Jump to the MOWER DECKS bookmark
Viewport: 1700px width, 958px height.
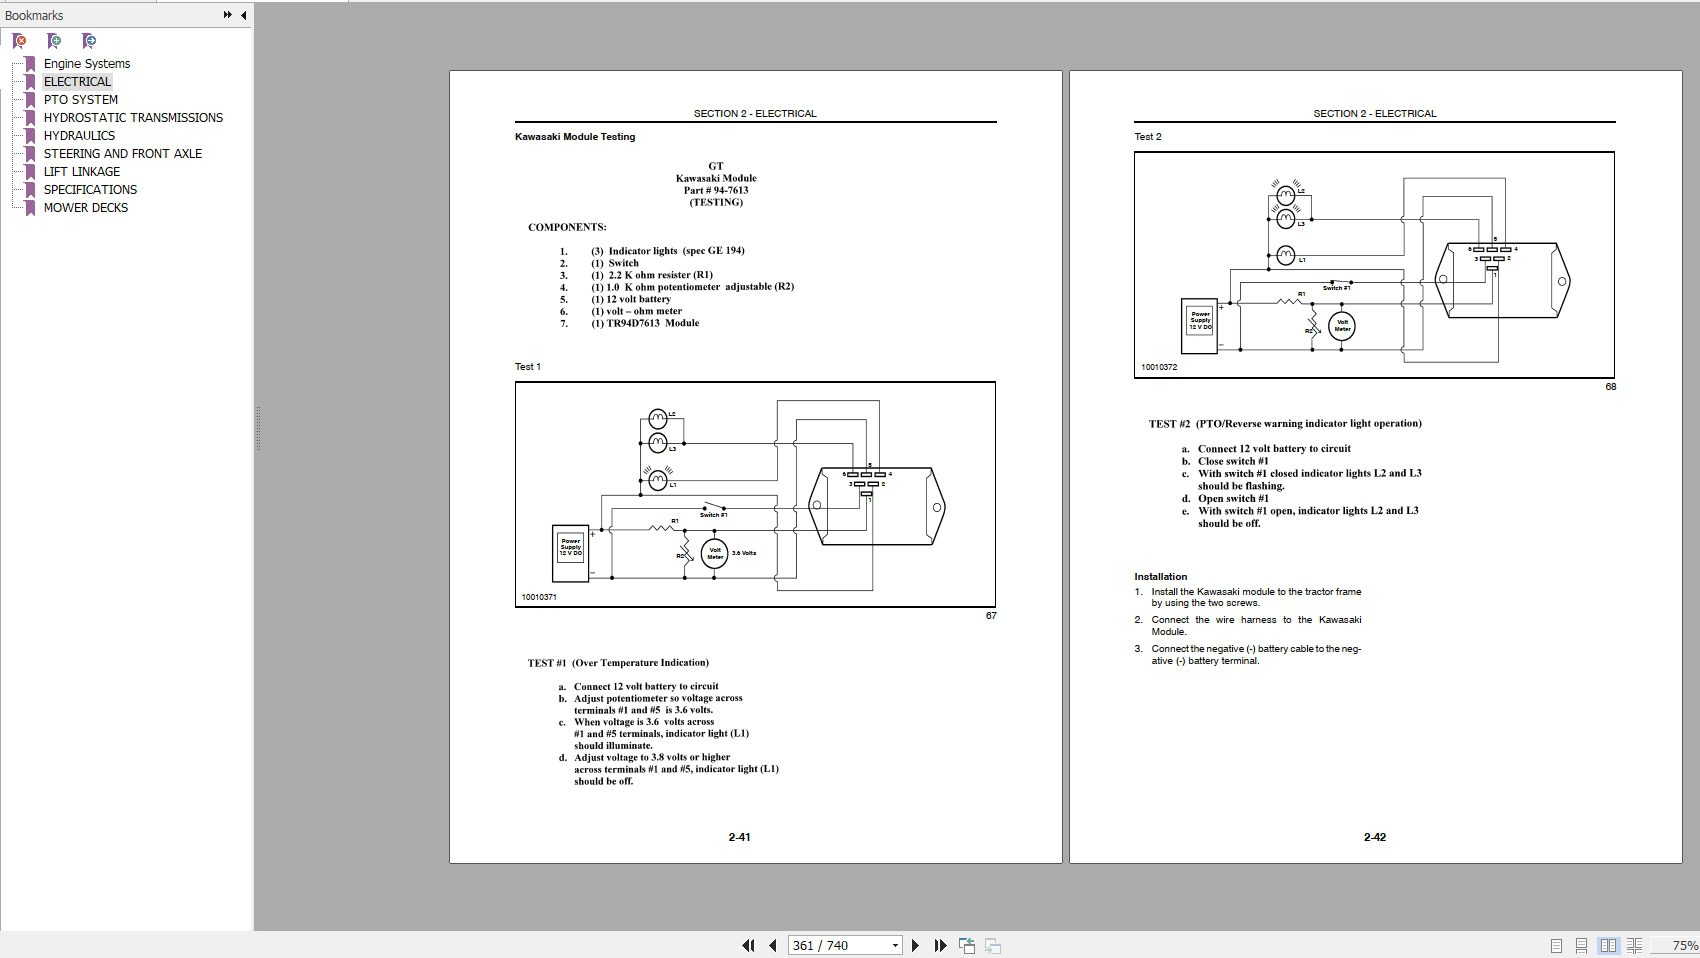pyautogui.click(x=85, y=207)
